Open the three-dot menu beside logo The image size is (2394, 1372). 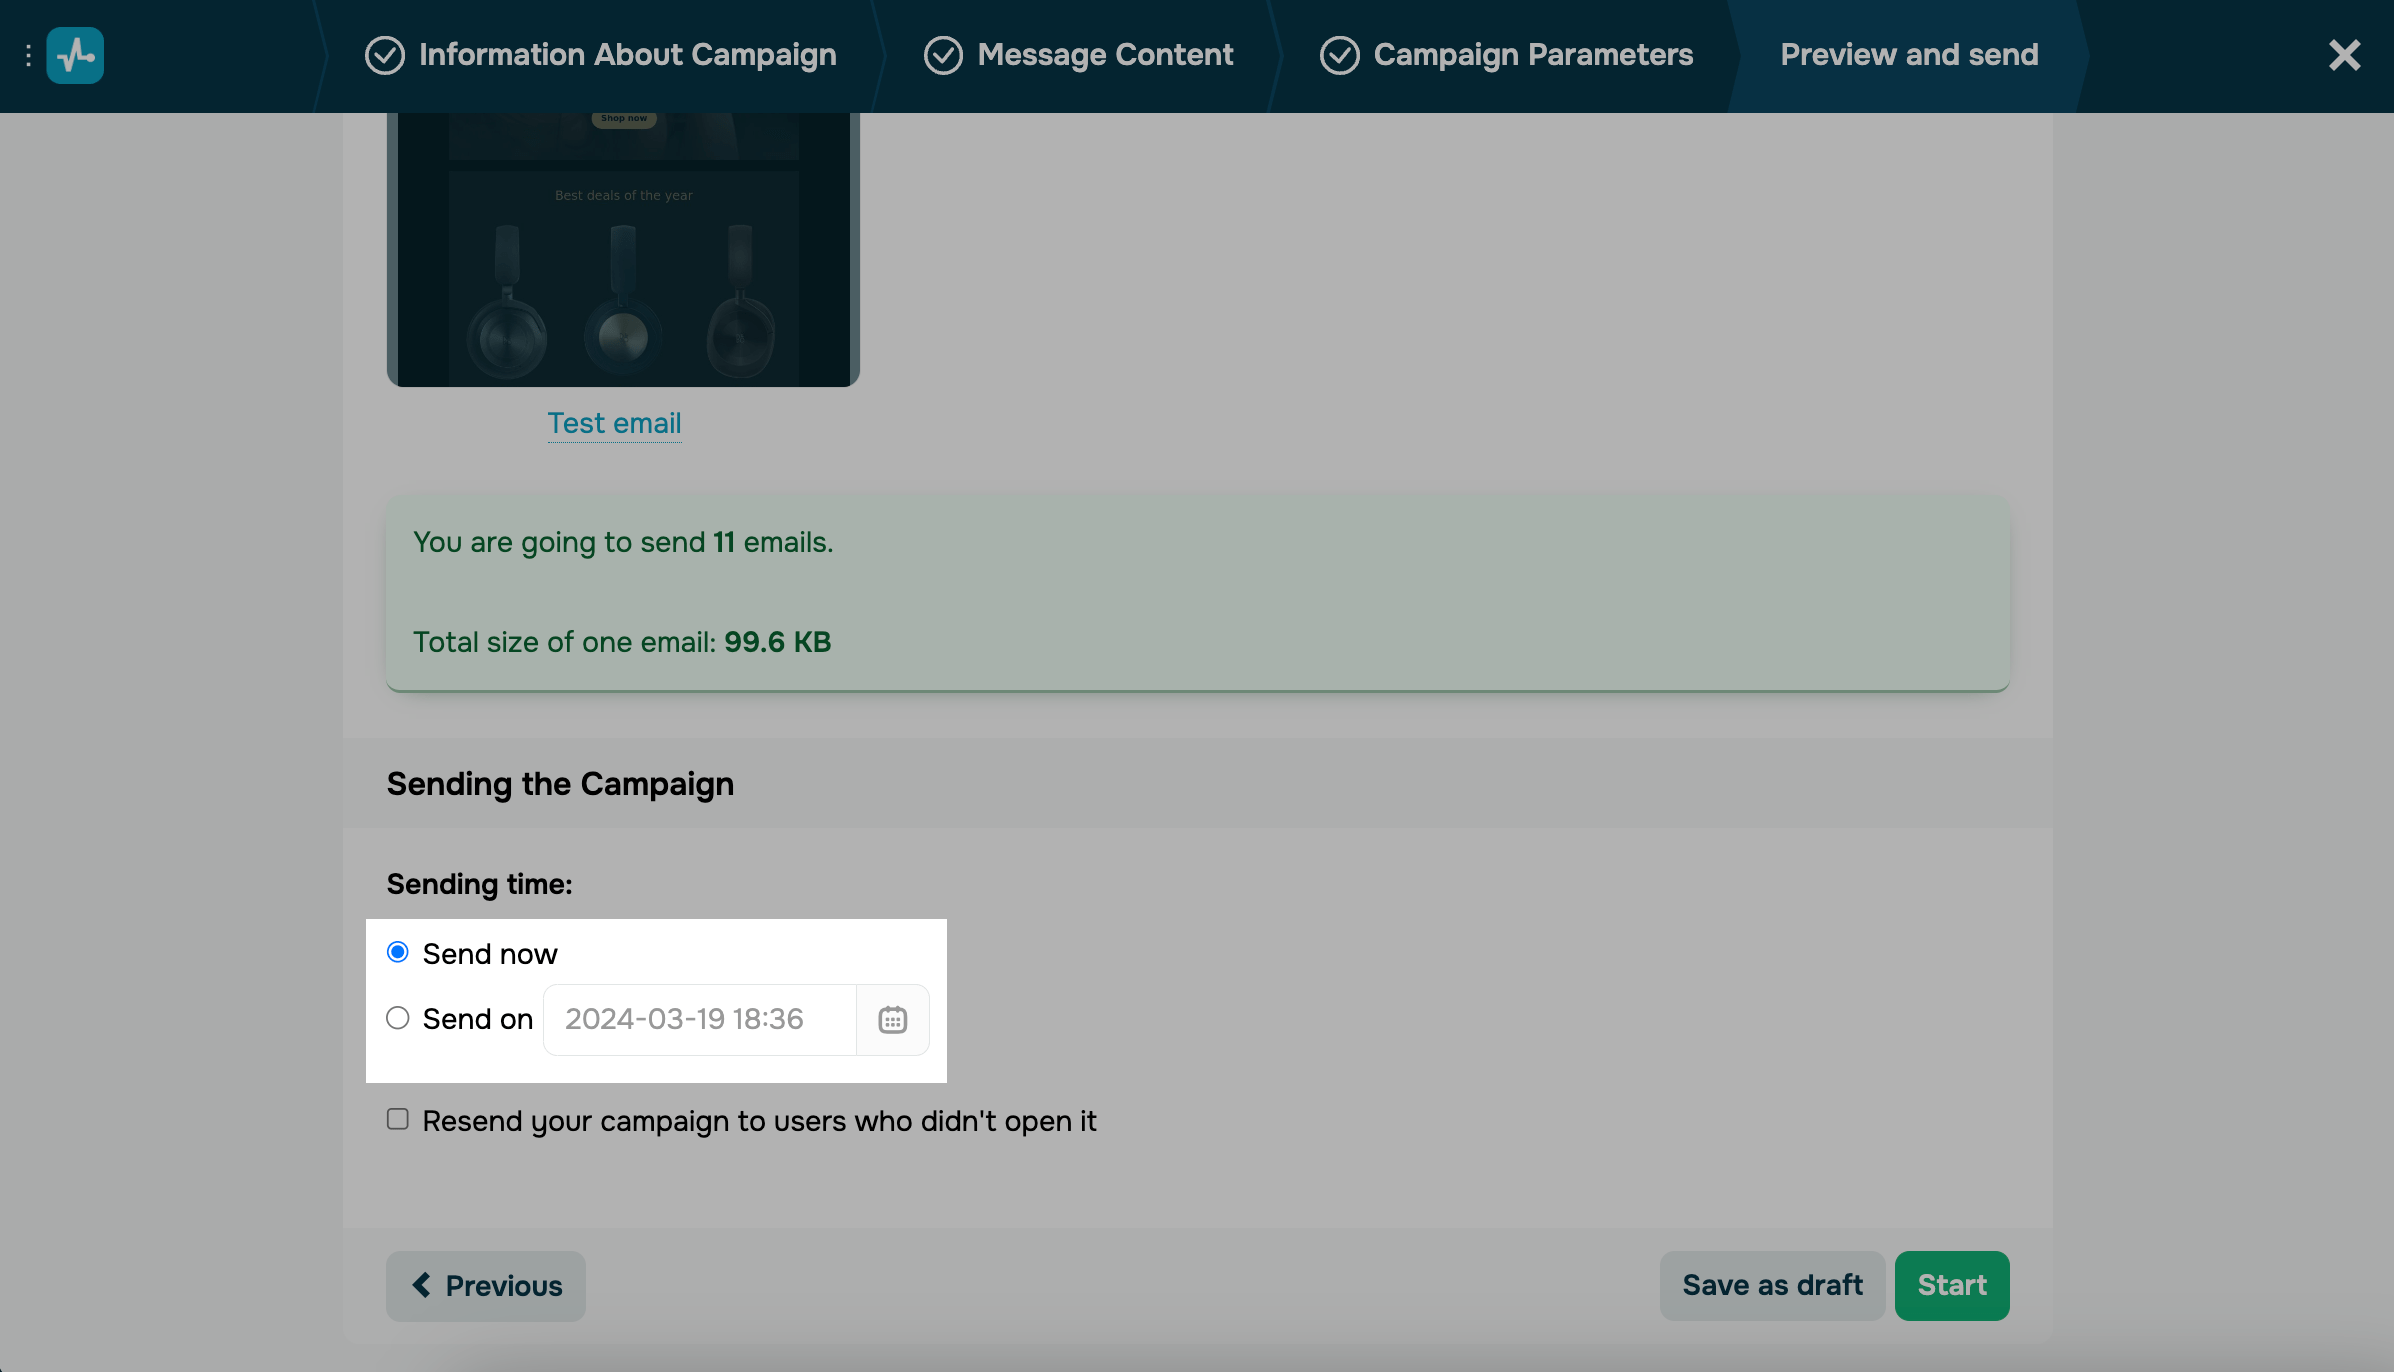click(x=28, y=56)
